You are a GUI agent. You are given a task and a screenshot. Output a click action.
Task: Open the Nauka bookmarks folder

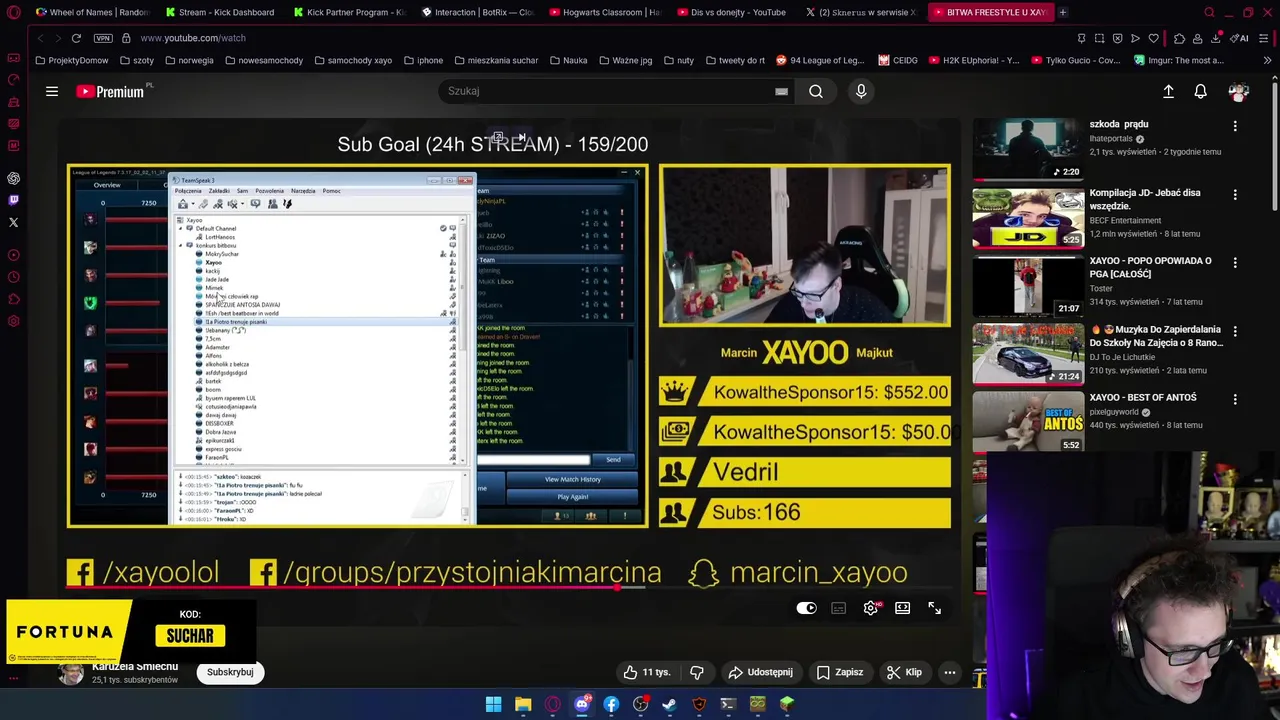pyautogui.click(x=568, y=60)
